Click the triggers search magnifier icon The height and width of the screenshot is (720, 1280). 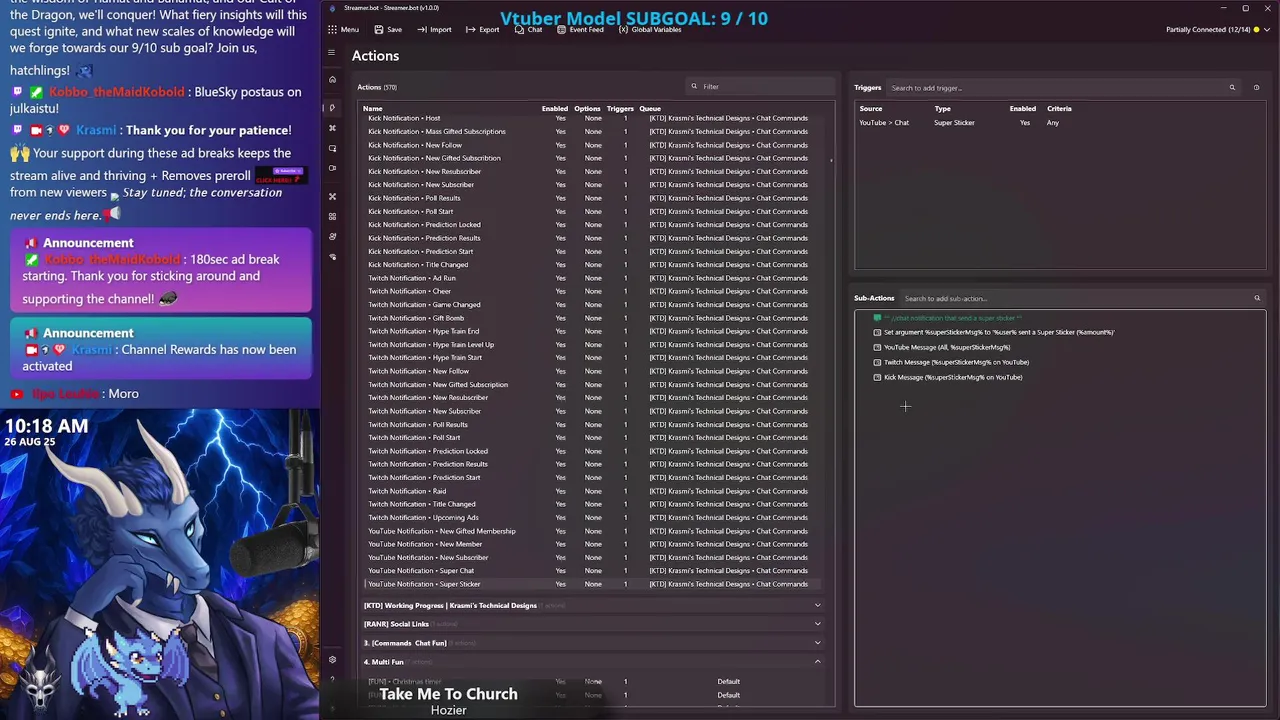(x=1232, y=88)
